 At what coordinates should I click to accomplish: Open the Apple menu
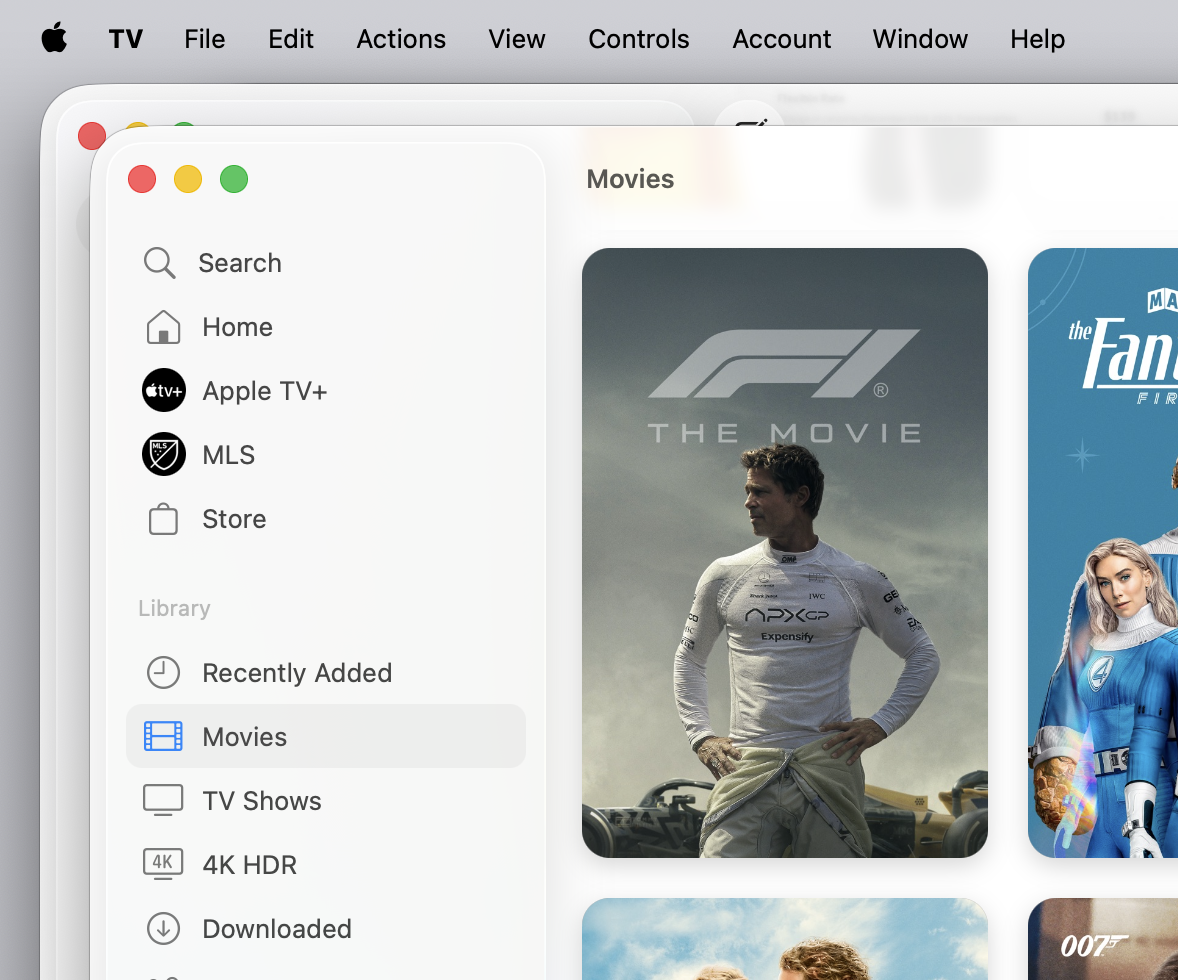click(54, 38)
